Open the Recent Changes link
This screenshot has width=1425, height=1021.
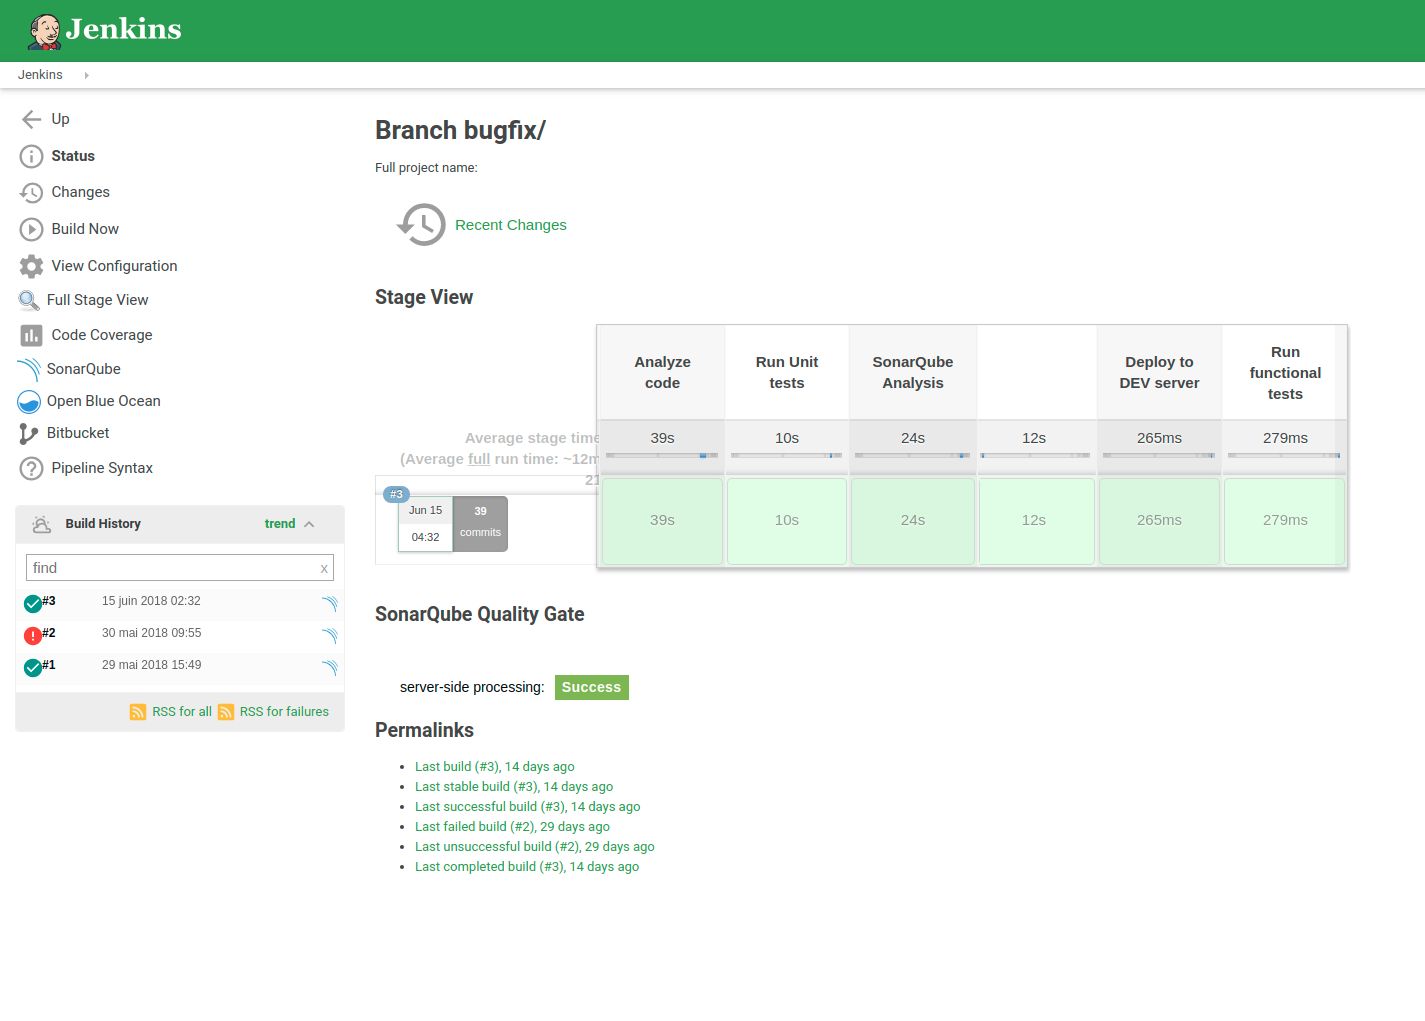[510, 225]
